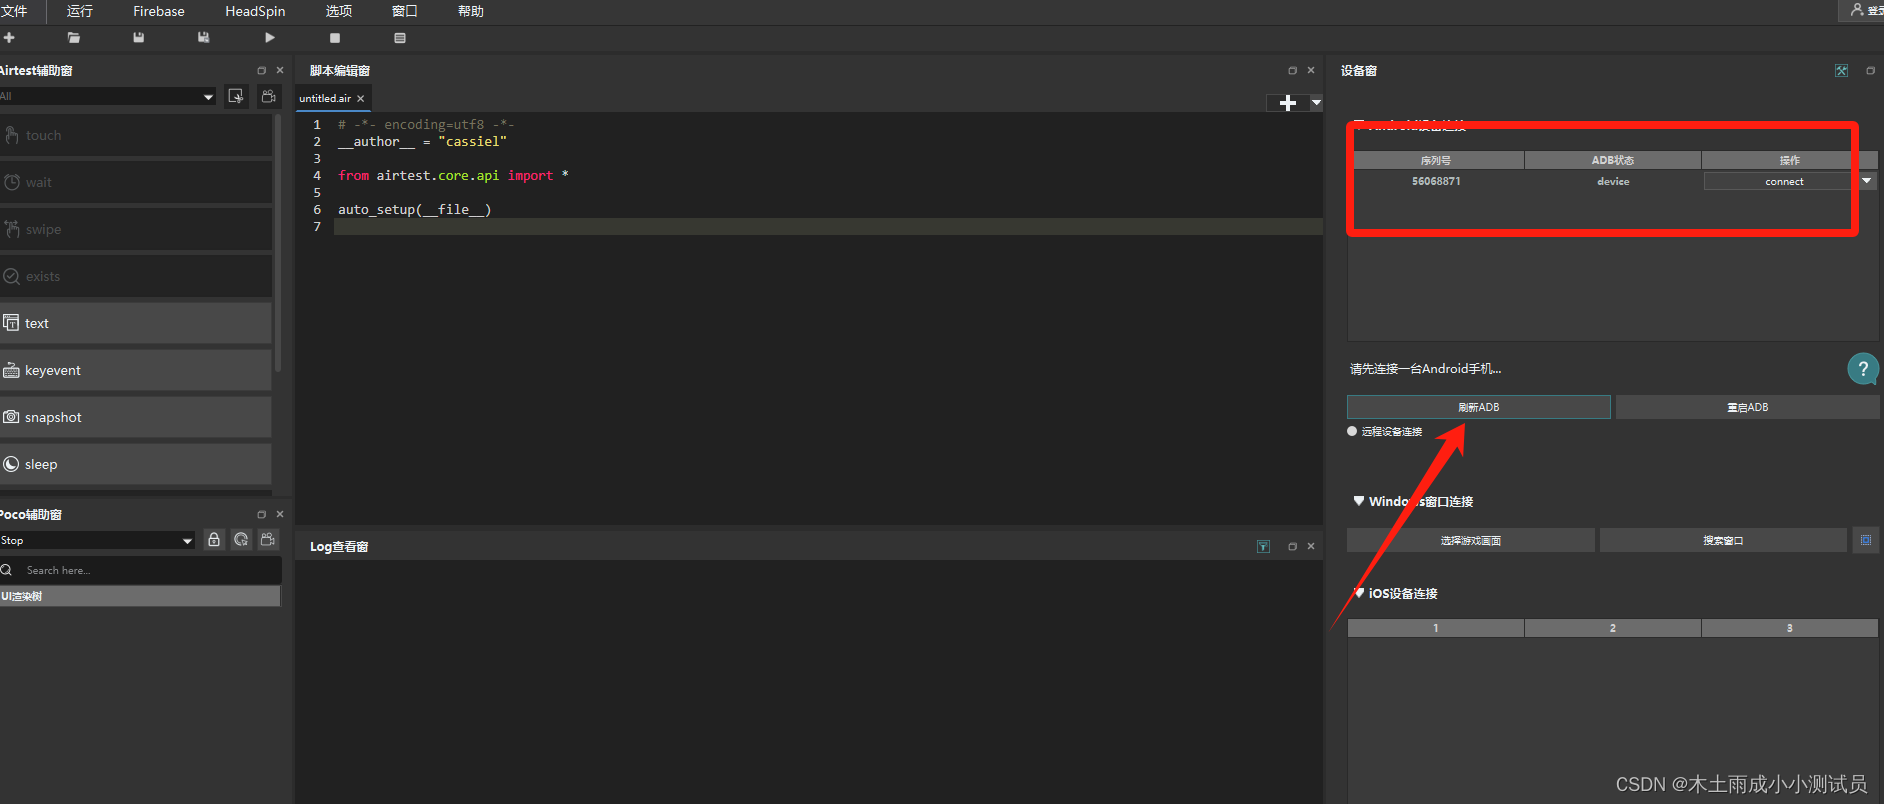
Task: Click the small blue square beside 搜索窗口
Action: (x=1866, y=540)
